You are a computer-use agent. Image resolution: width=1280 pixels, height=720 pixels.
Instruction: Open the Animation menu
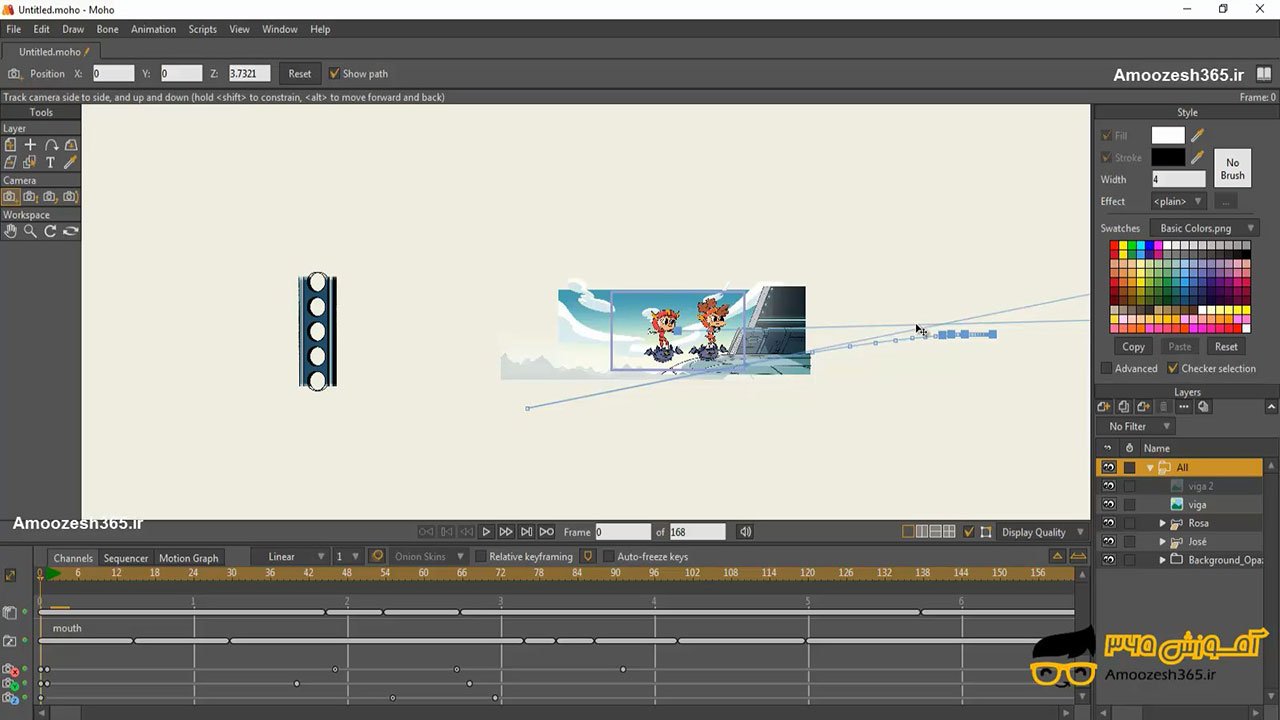click(x=153, y=29)
